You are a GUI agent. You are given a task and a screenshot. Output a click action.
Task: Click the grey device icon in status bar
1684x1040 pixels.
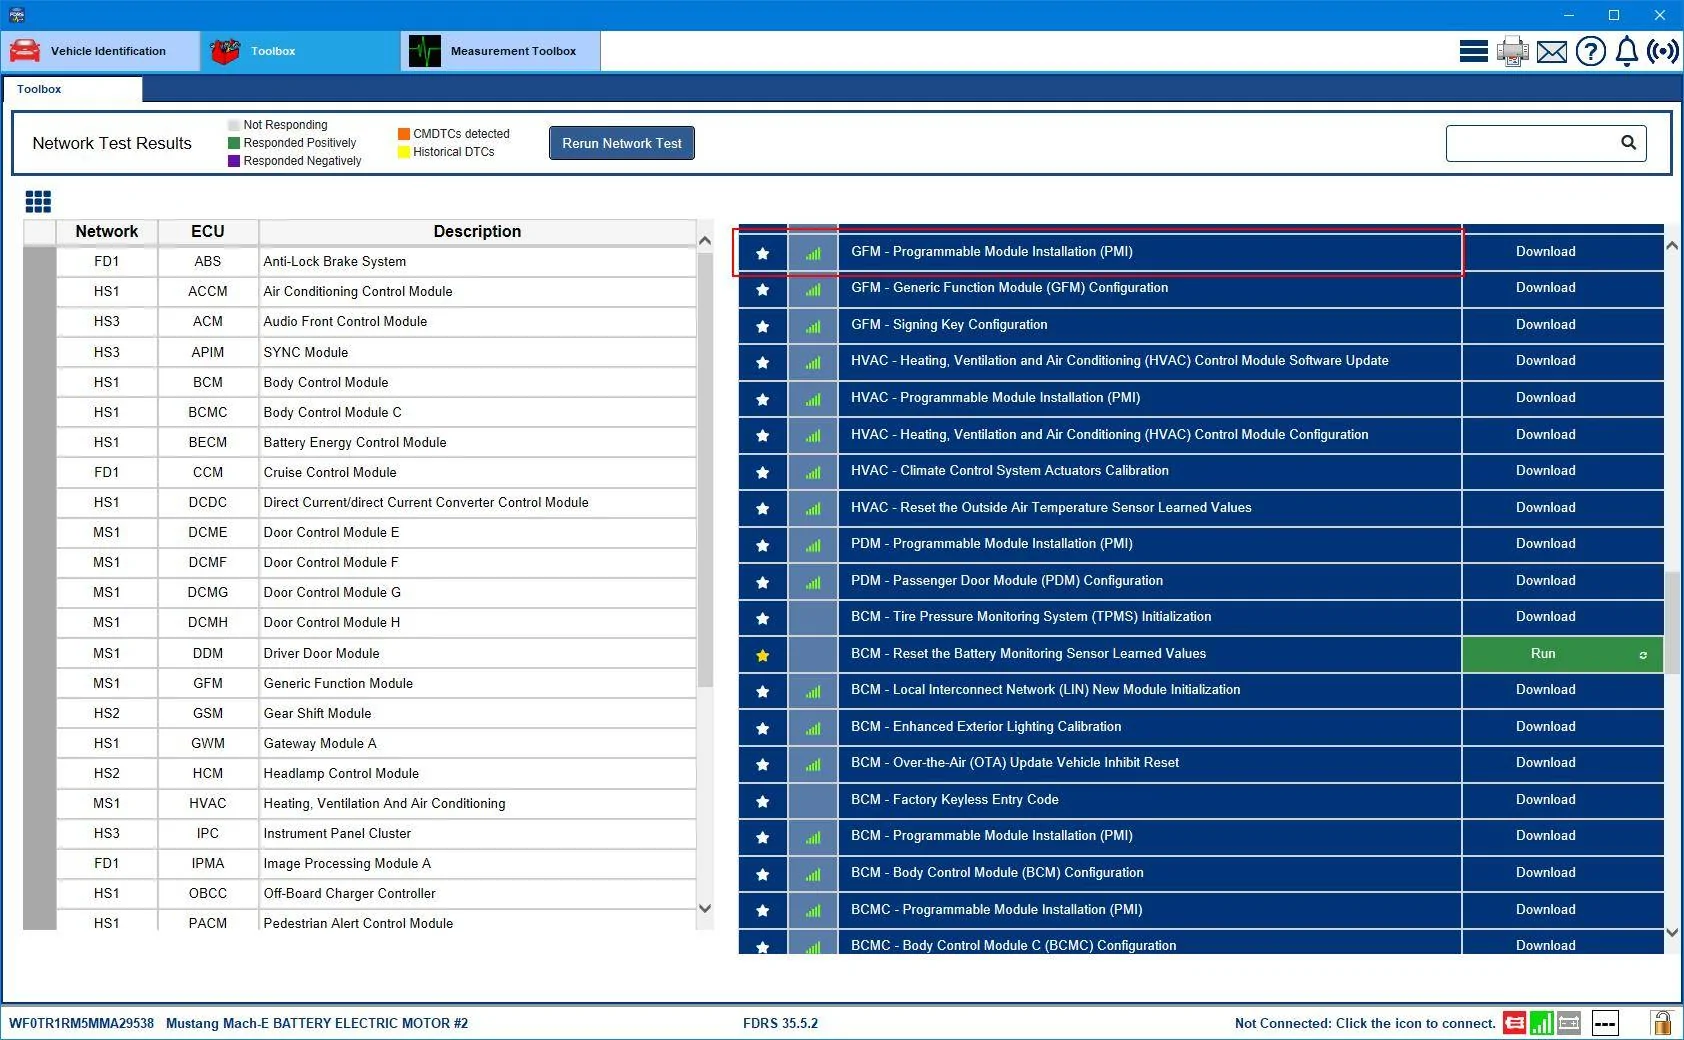pyautogui.click(x=1569, y=1023)
